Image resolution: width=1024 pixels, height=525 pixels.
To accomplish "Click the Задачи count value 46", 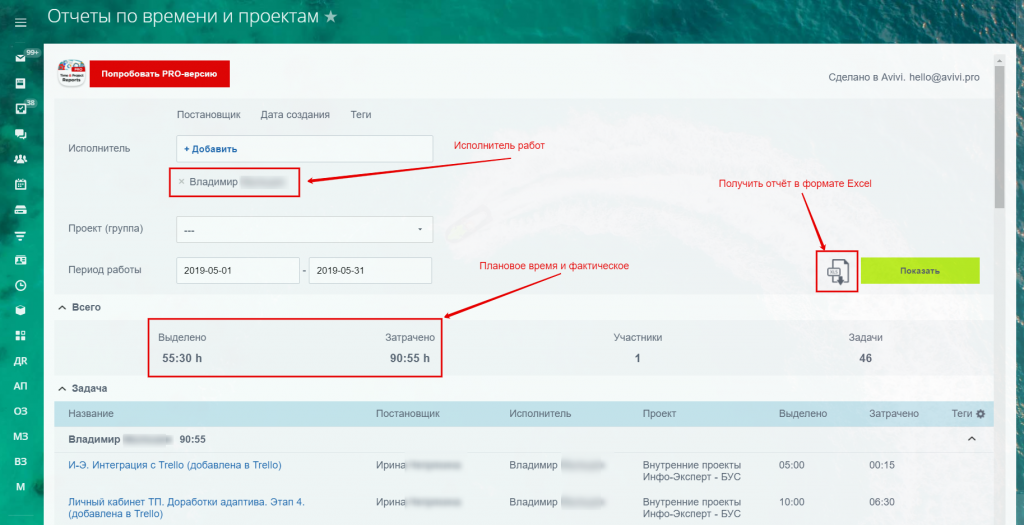I will [x=865, y=358].
